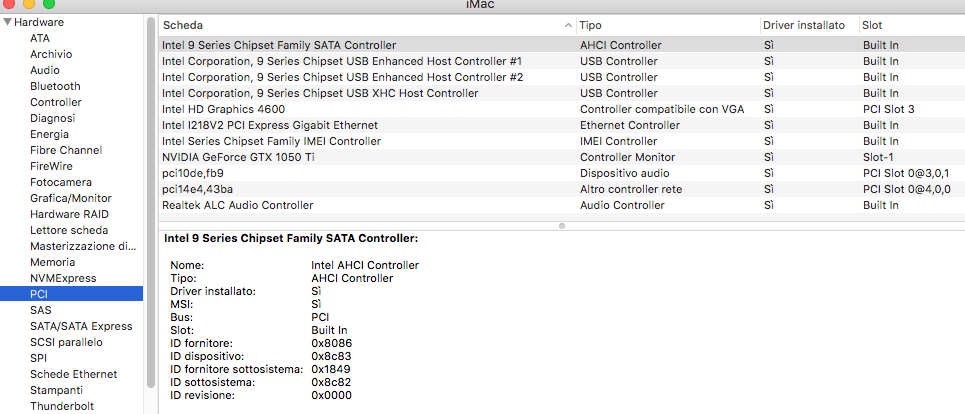
Task: Select the pci10de,fb9 row
Action: [561, 173]
